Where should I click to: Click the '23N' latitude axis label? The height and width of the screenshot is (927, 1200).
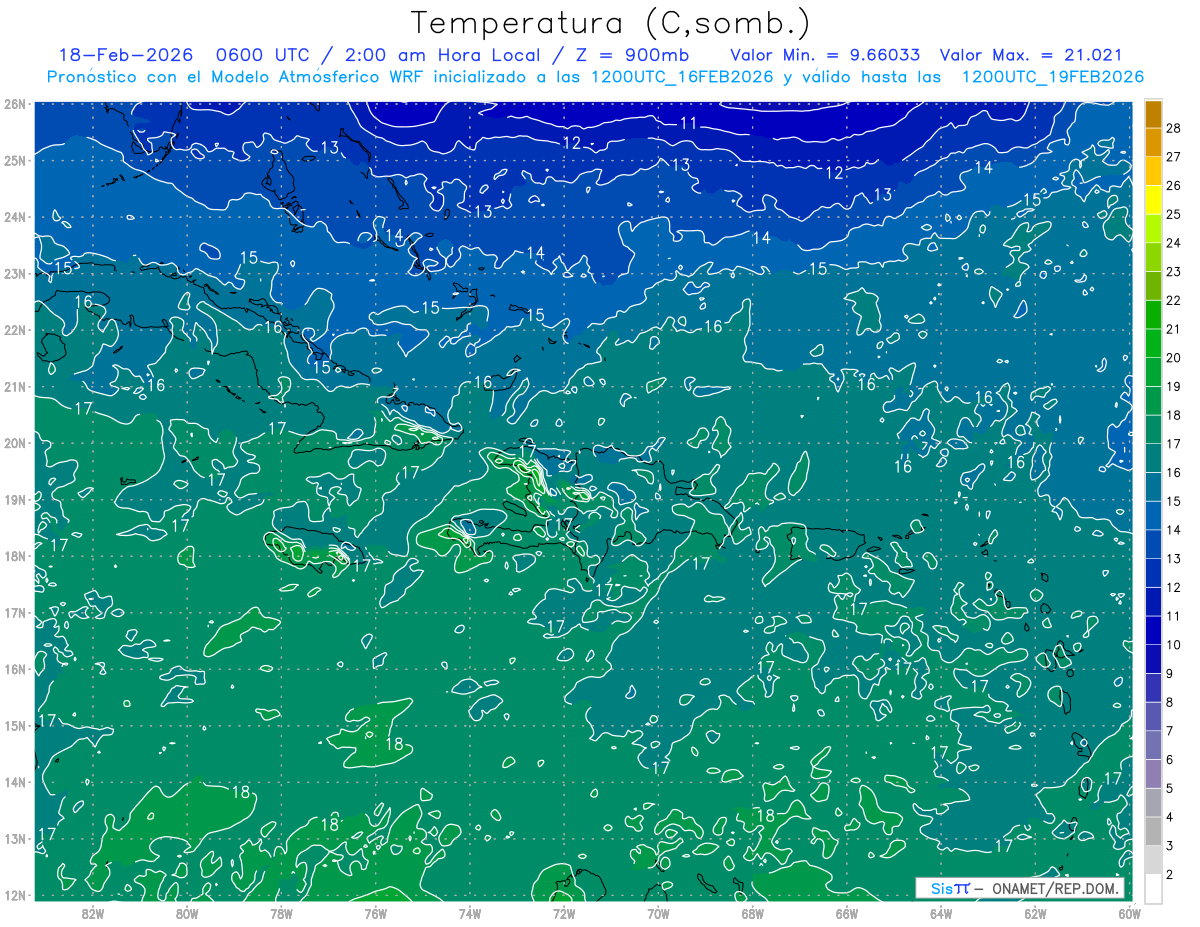tap(15, 273)
